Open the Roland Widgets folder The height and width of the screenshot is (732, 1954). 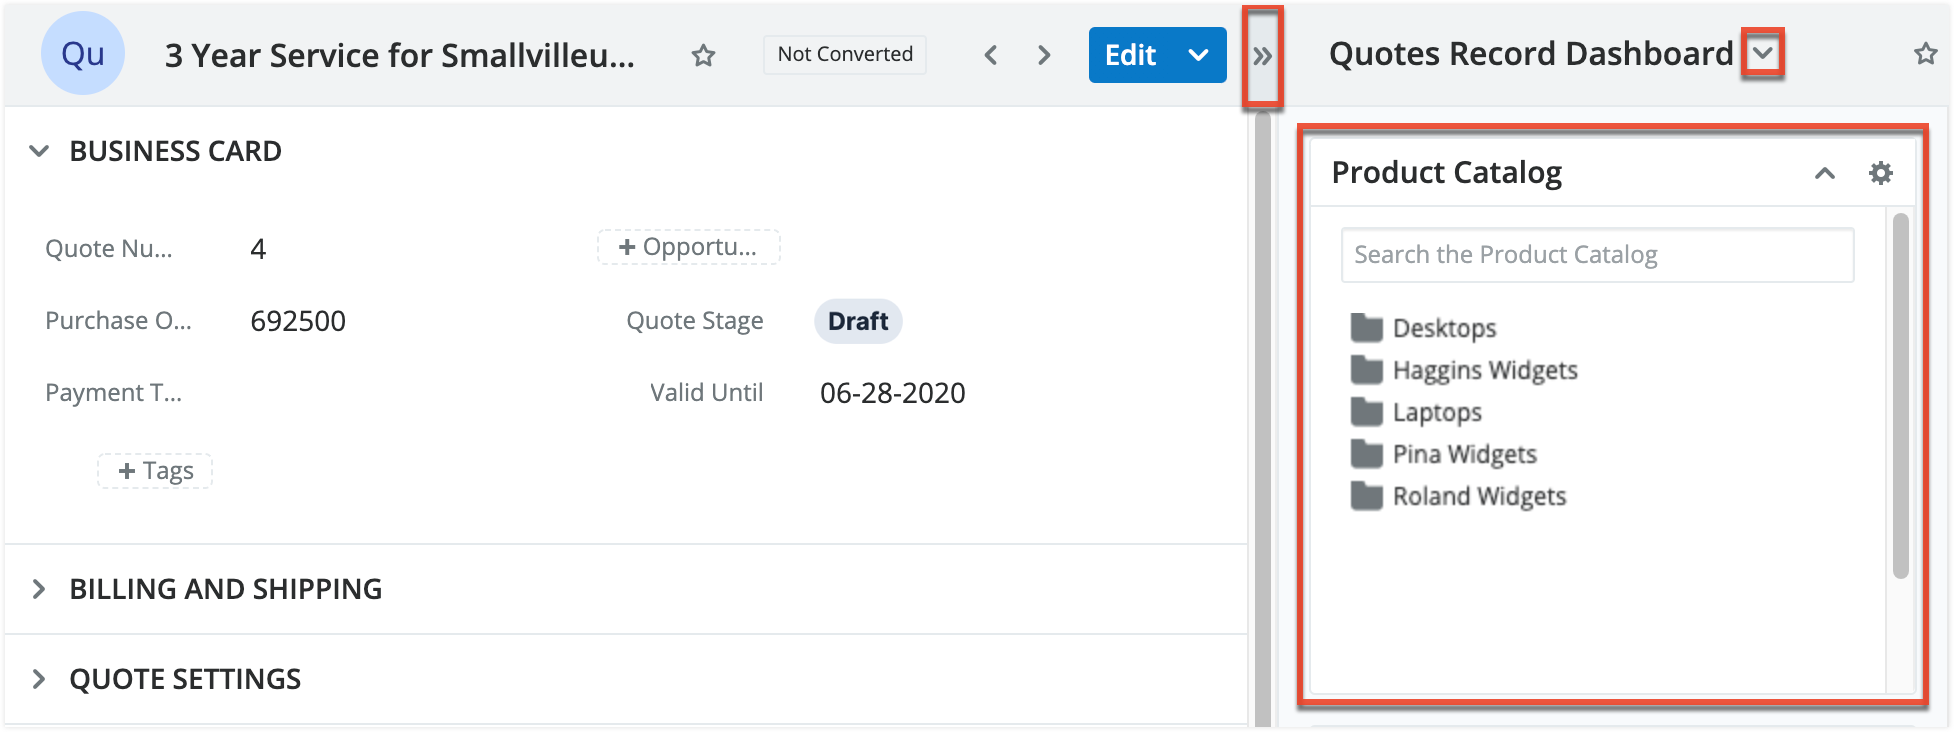(1478, 496)
